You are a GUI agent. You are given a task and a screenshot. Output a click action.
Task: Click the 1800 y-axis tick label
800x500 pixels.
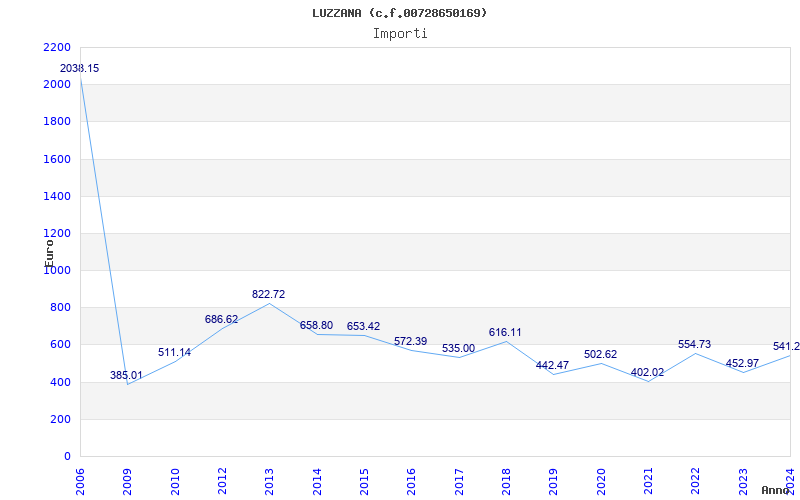click(57, 121)
